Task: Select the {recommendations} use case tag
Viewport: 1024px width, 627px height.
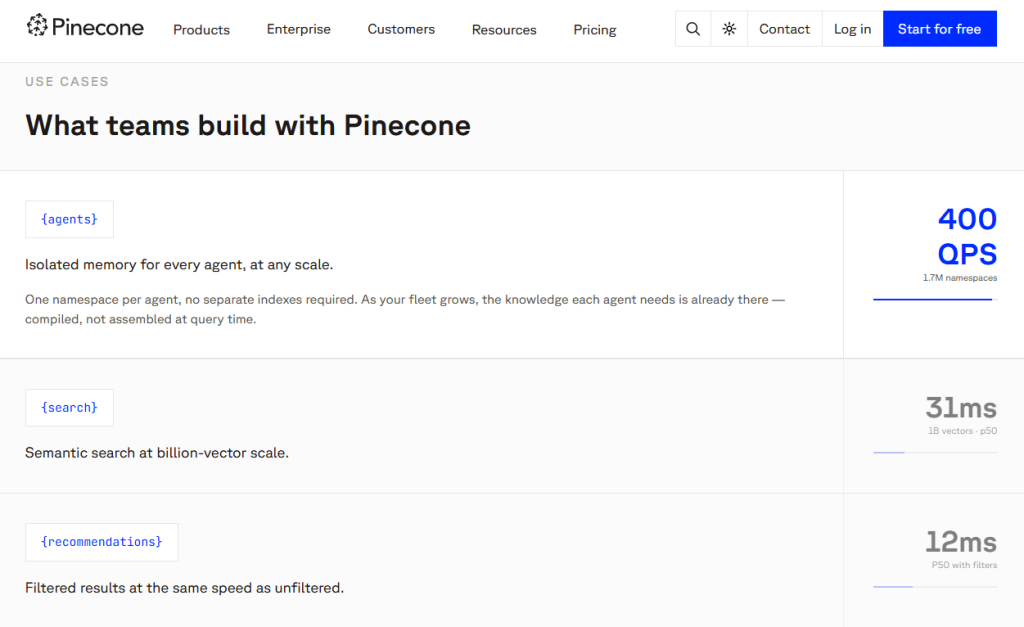Action: (102, 542)
